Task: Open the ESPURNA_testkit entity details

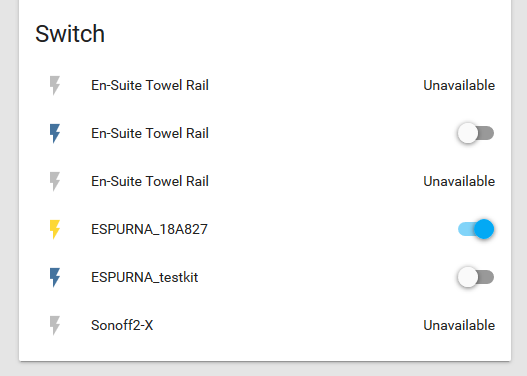Action: point(145,278)
